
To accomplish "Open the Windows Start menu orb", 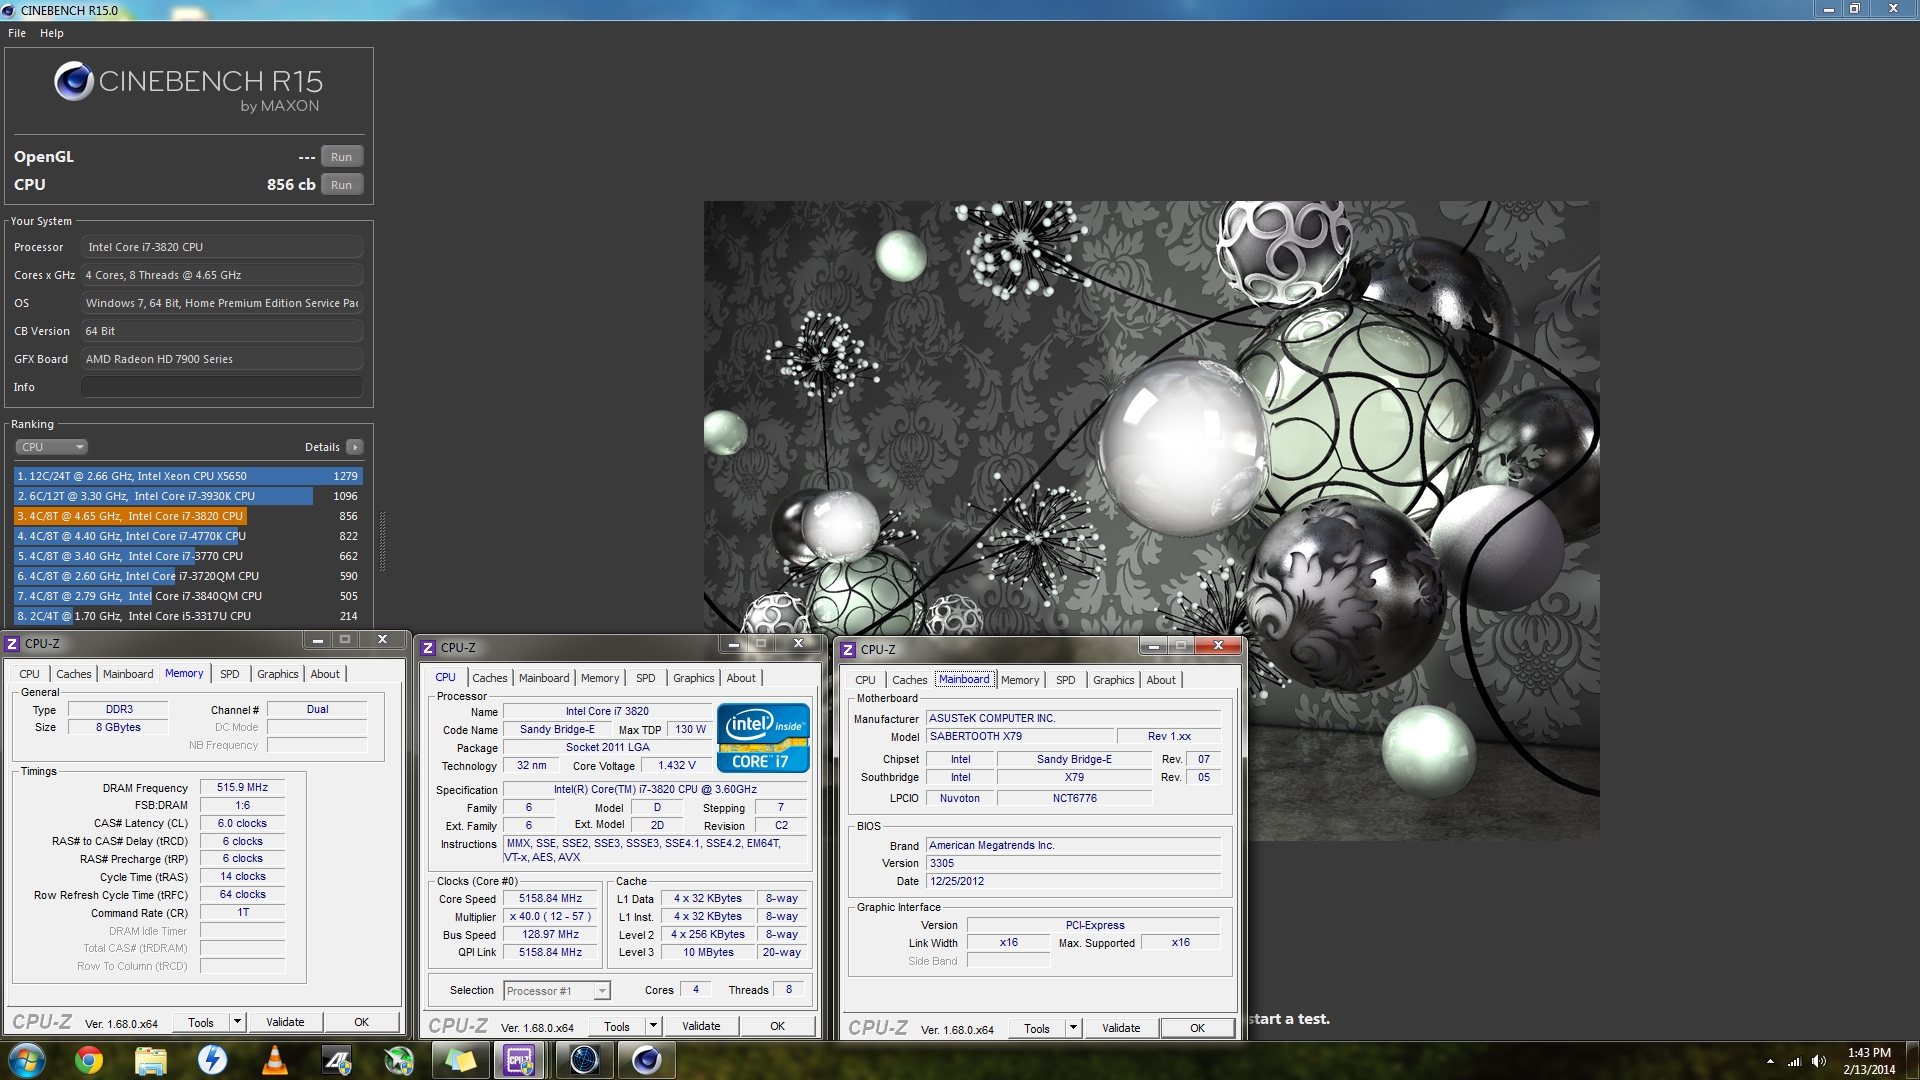I will click(x=27, y=1060).
